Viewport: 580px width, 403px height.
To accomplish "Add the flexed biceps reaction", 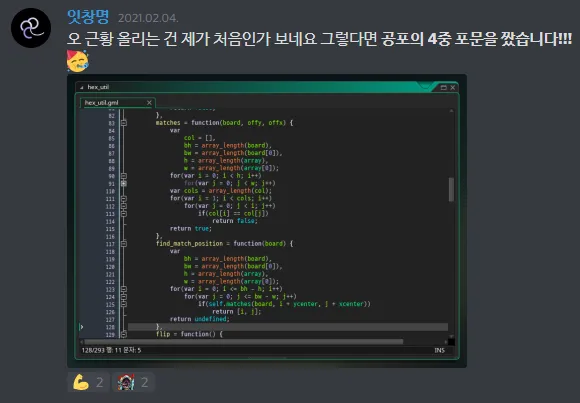I will pos(88,382).
